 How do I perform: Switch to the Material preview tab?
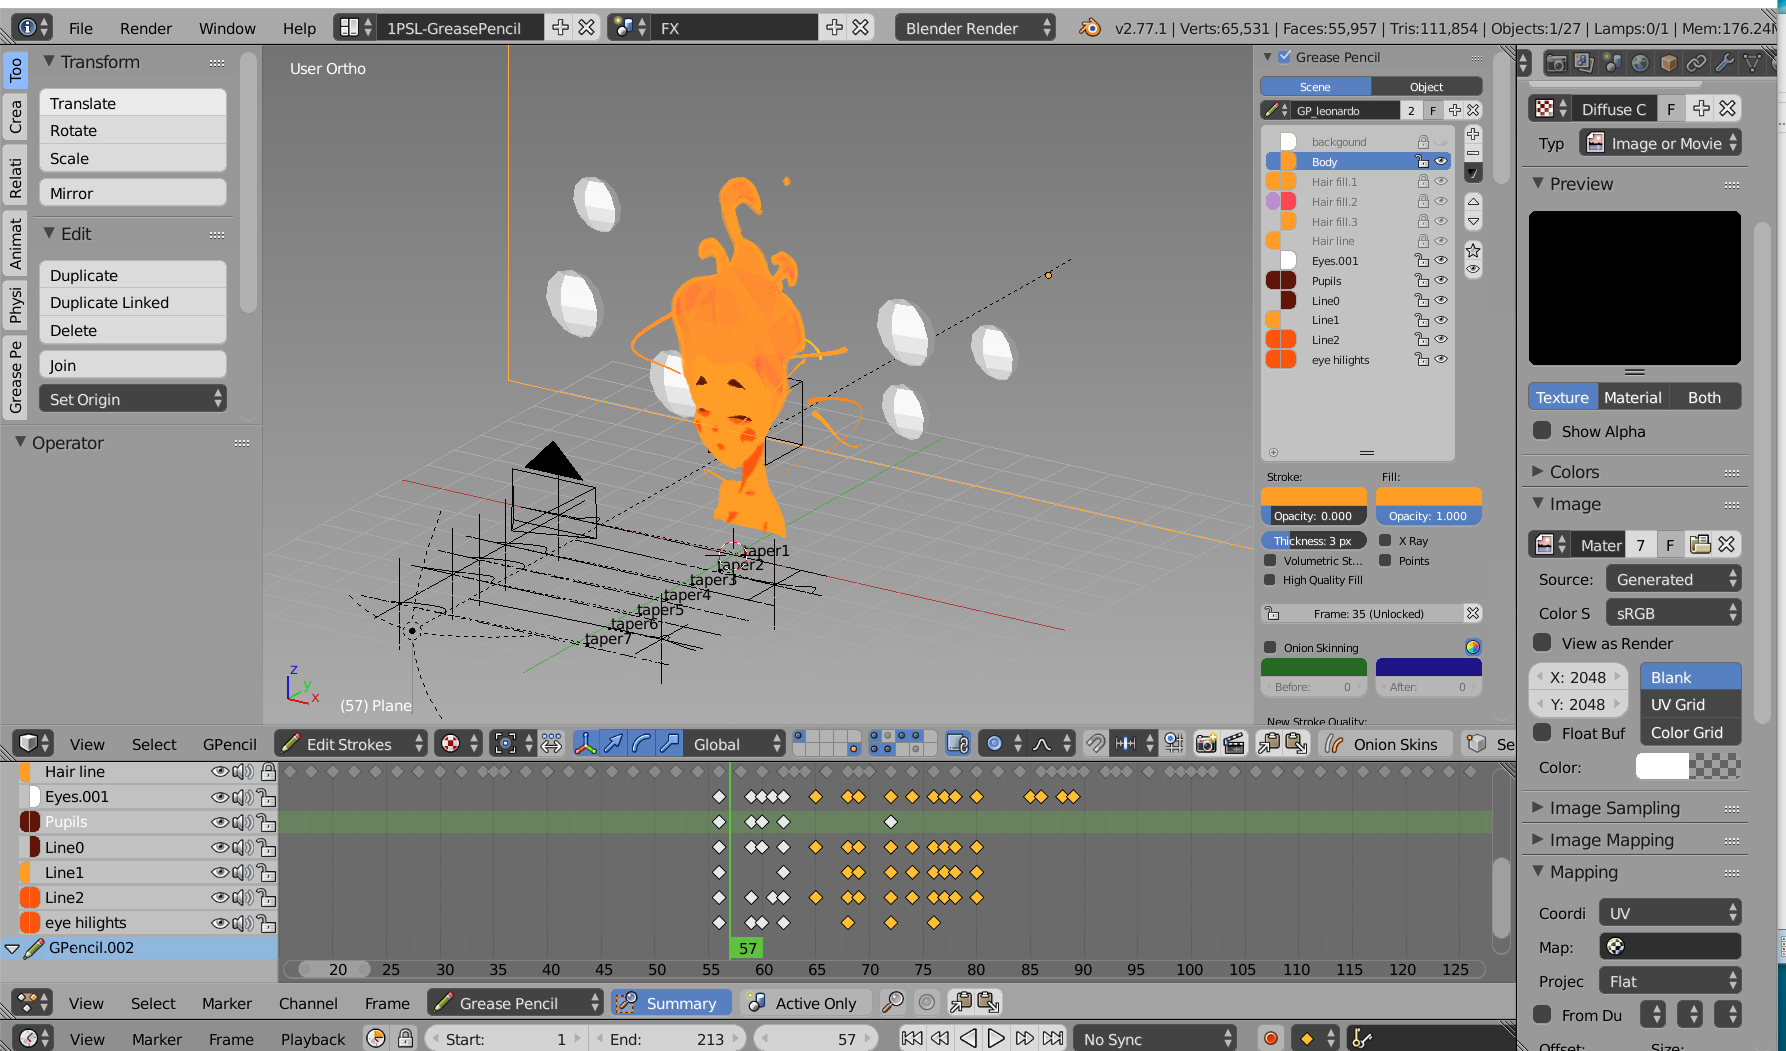(1632, 397)
